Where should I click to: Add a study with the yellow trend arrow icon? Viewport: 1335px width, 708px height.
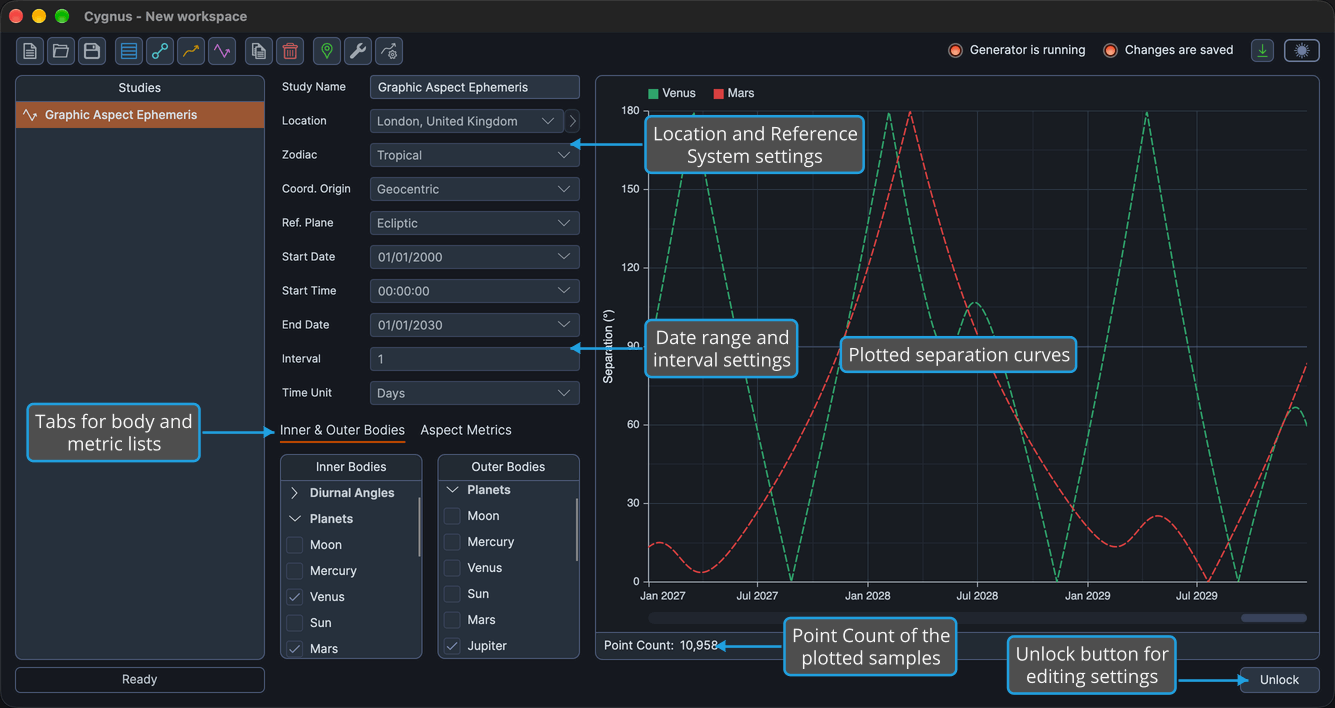[191, 51]
